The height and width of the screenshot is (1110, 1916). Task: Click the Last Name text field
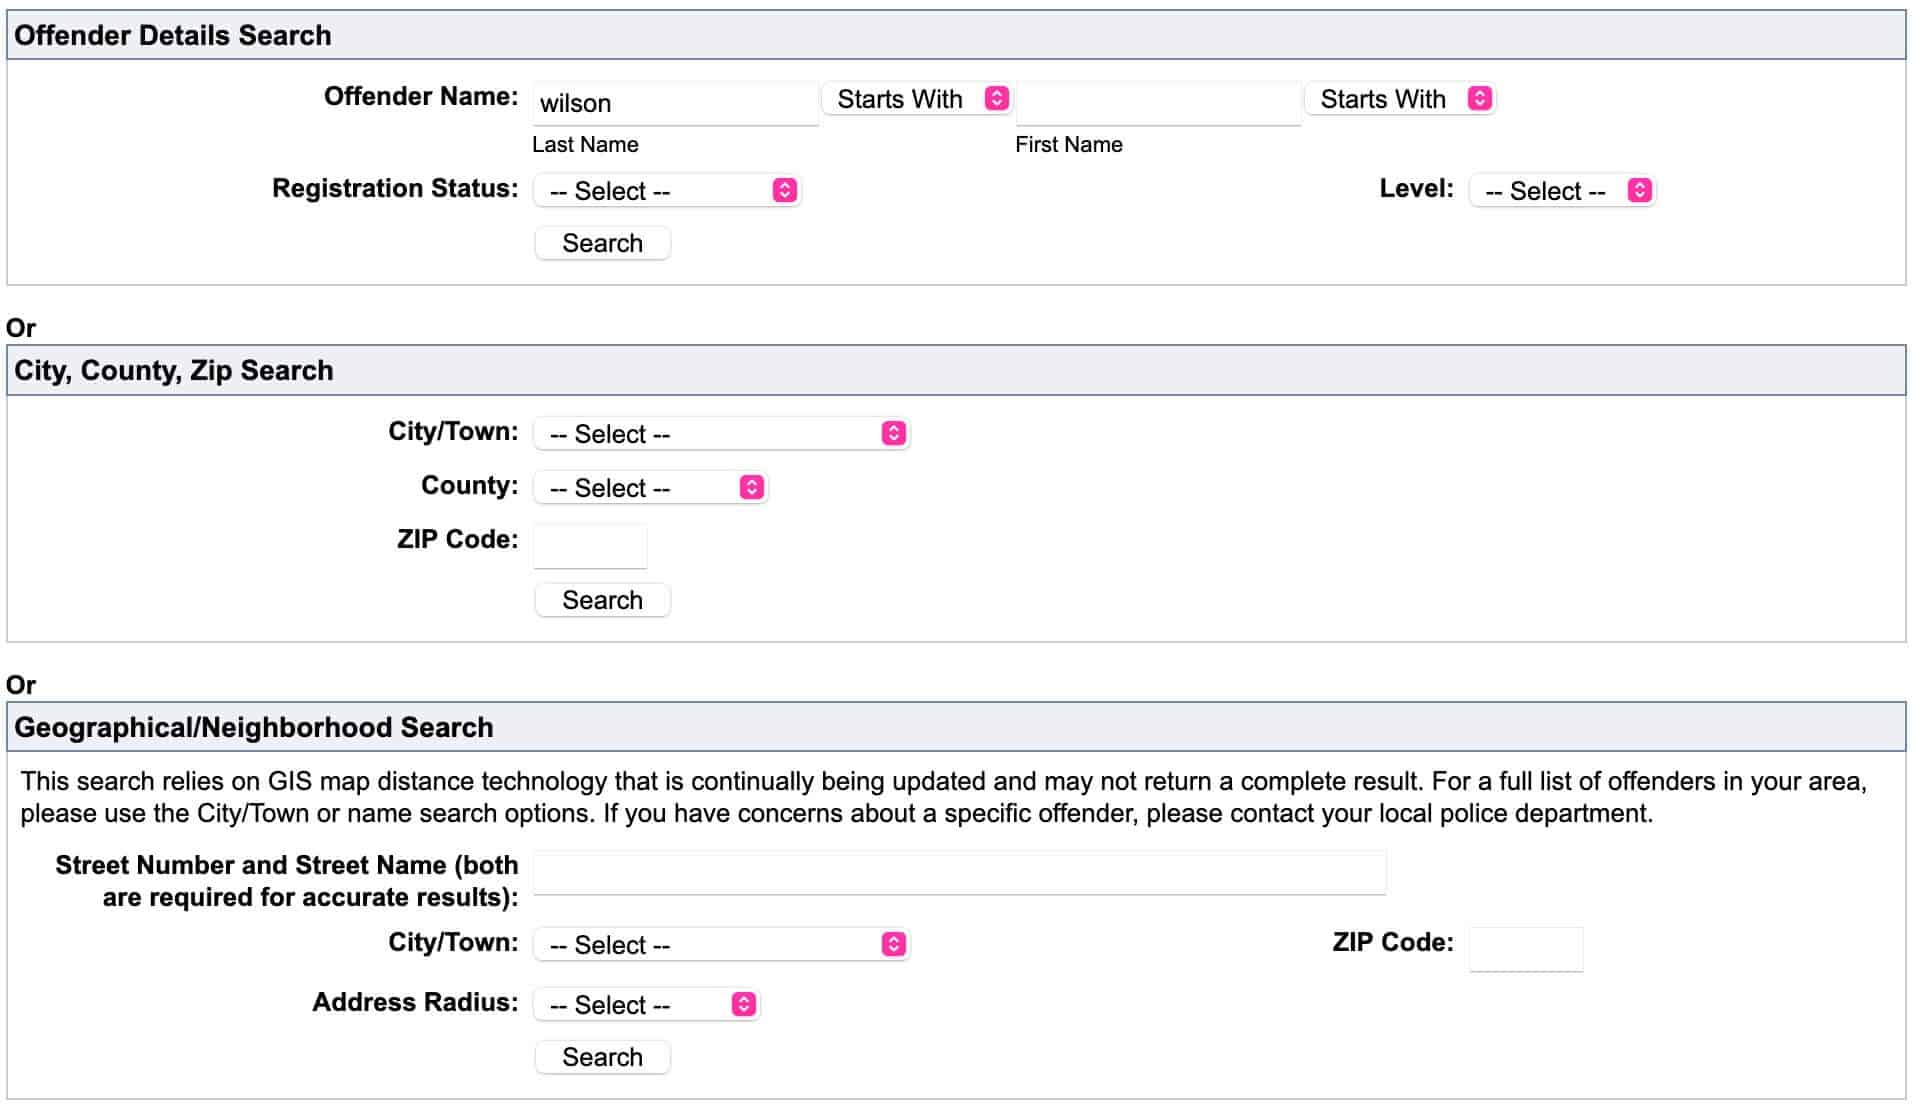tap(675, 103)
